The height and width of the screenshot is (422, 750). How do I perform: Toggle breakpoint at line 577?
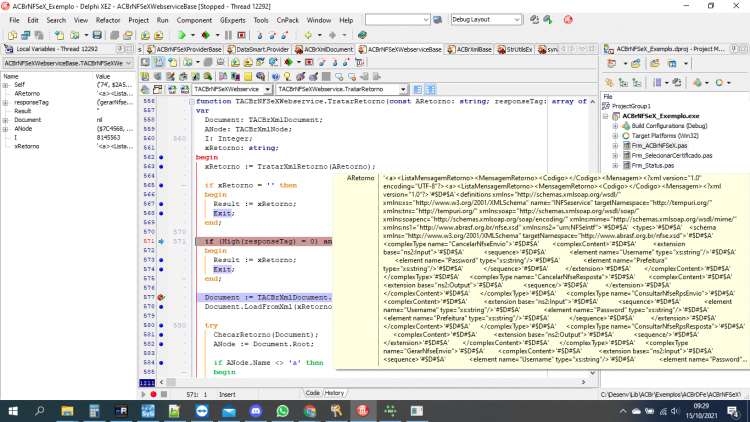click(x=161, y=297)
